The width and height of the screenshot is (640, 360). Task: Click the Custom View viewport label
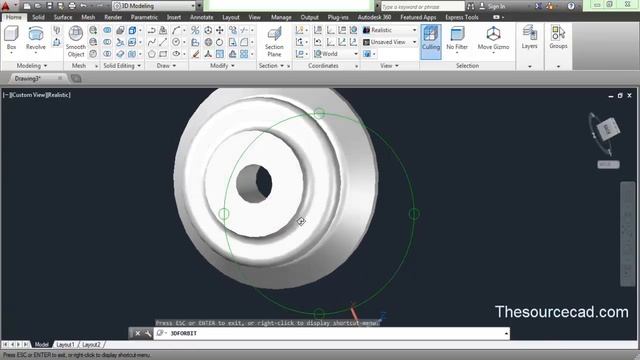[28, 95]
